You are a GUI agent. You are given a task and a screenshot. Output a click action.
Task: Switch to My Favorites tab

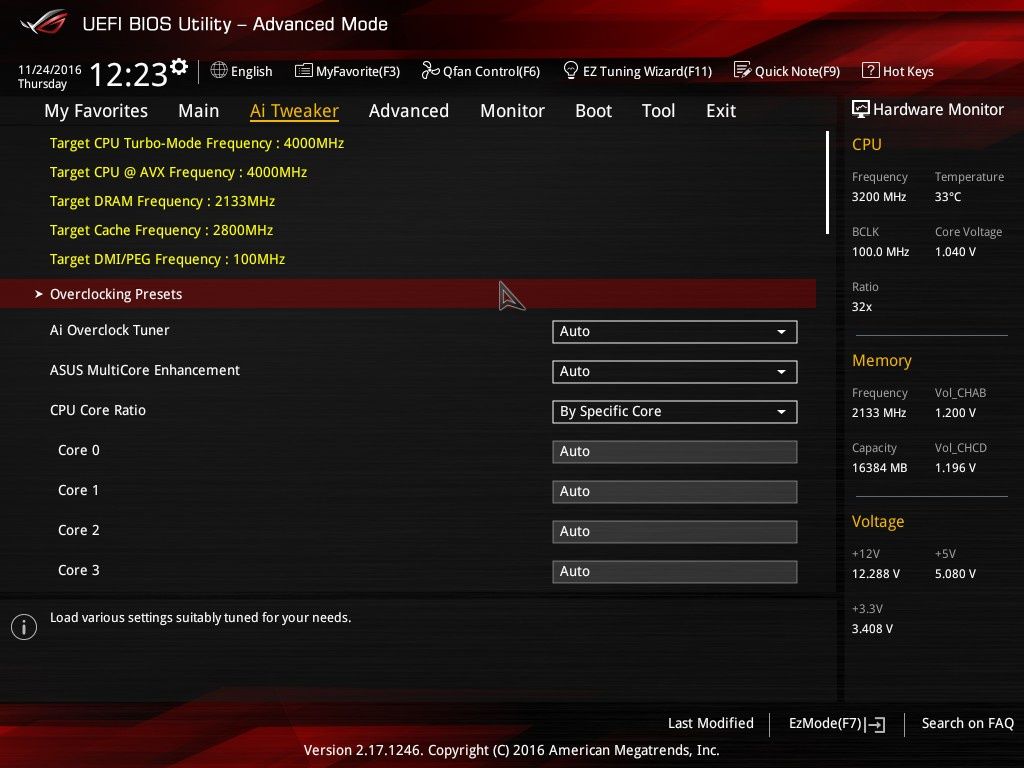96,111
